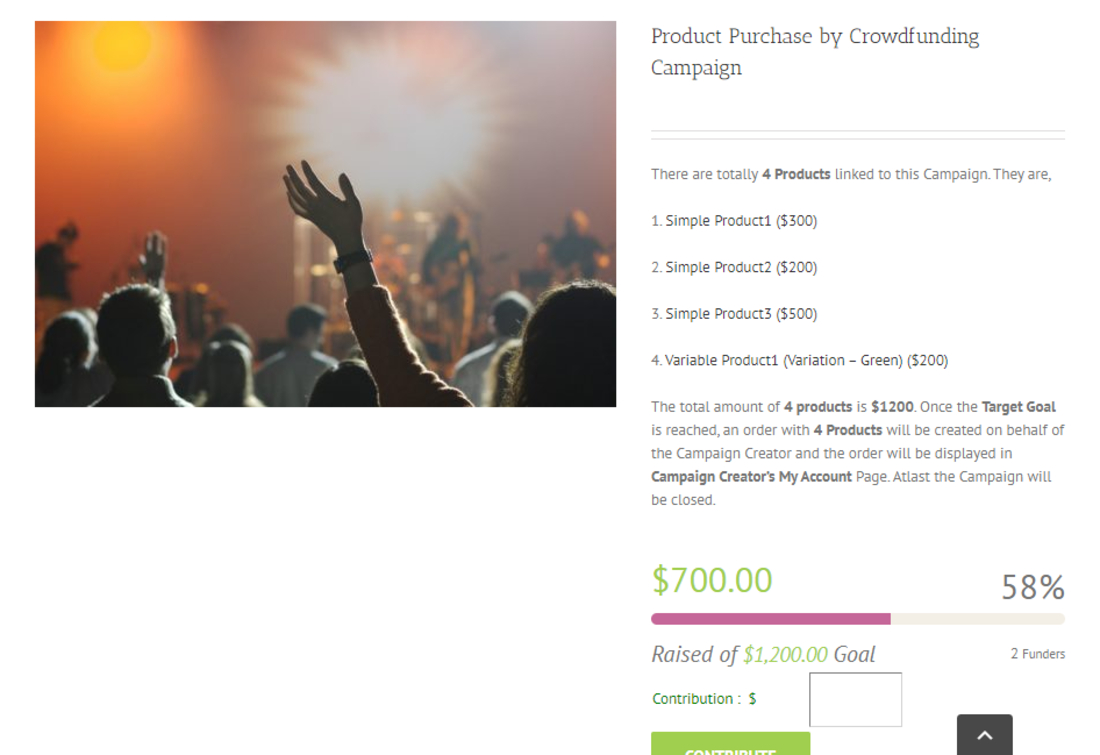The image size is (1100, 755).
Task: Focus the Contribution amount input box
Action: click(855, 699)
